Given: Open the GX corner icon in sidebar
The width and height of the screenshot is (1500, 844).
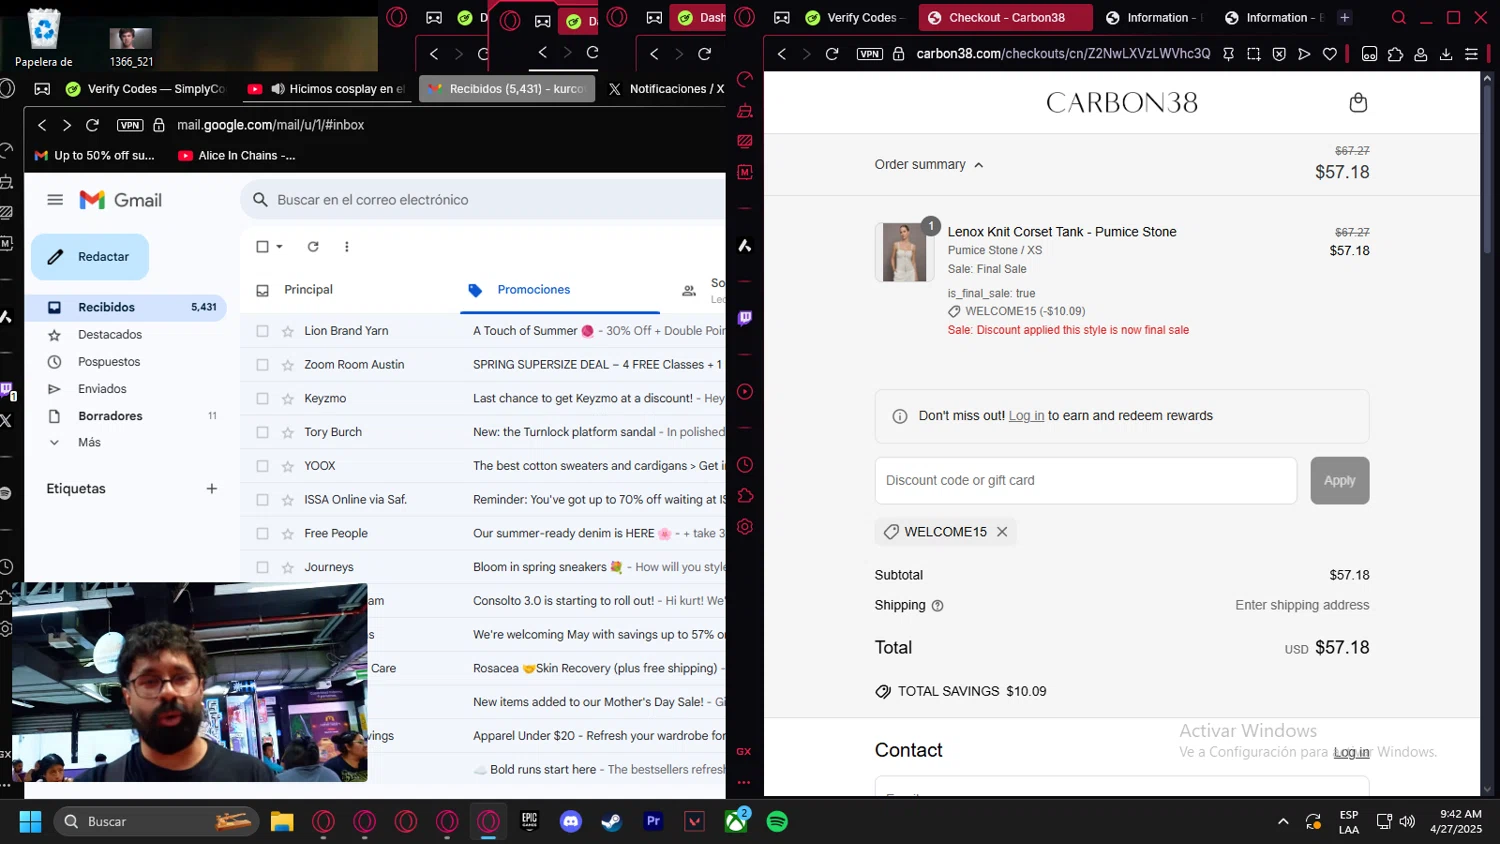Looking at the screenshot, I should [x=744, y=751].
